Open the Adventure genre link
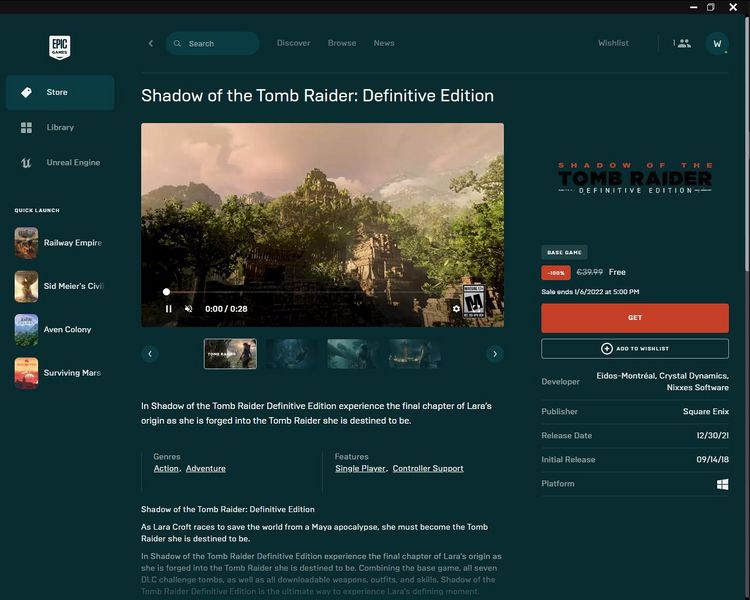 [x=205, y=468]
